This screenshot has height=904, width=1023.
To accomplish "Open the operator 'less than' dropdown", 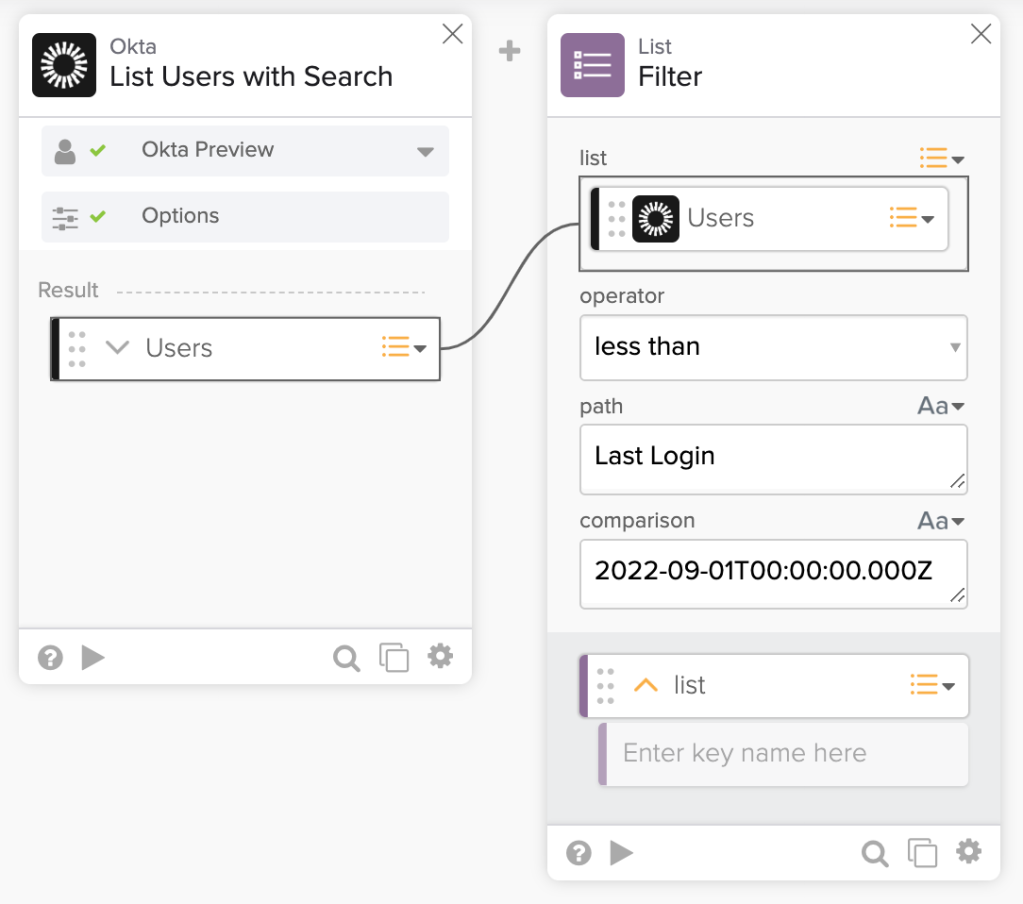I will pos(773,347).
